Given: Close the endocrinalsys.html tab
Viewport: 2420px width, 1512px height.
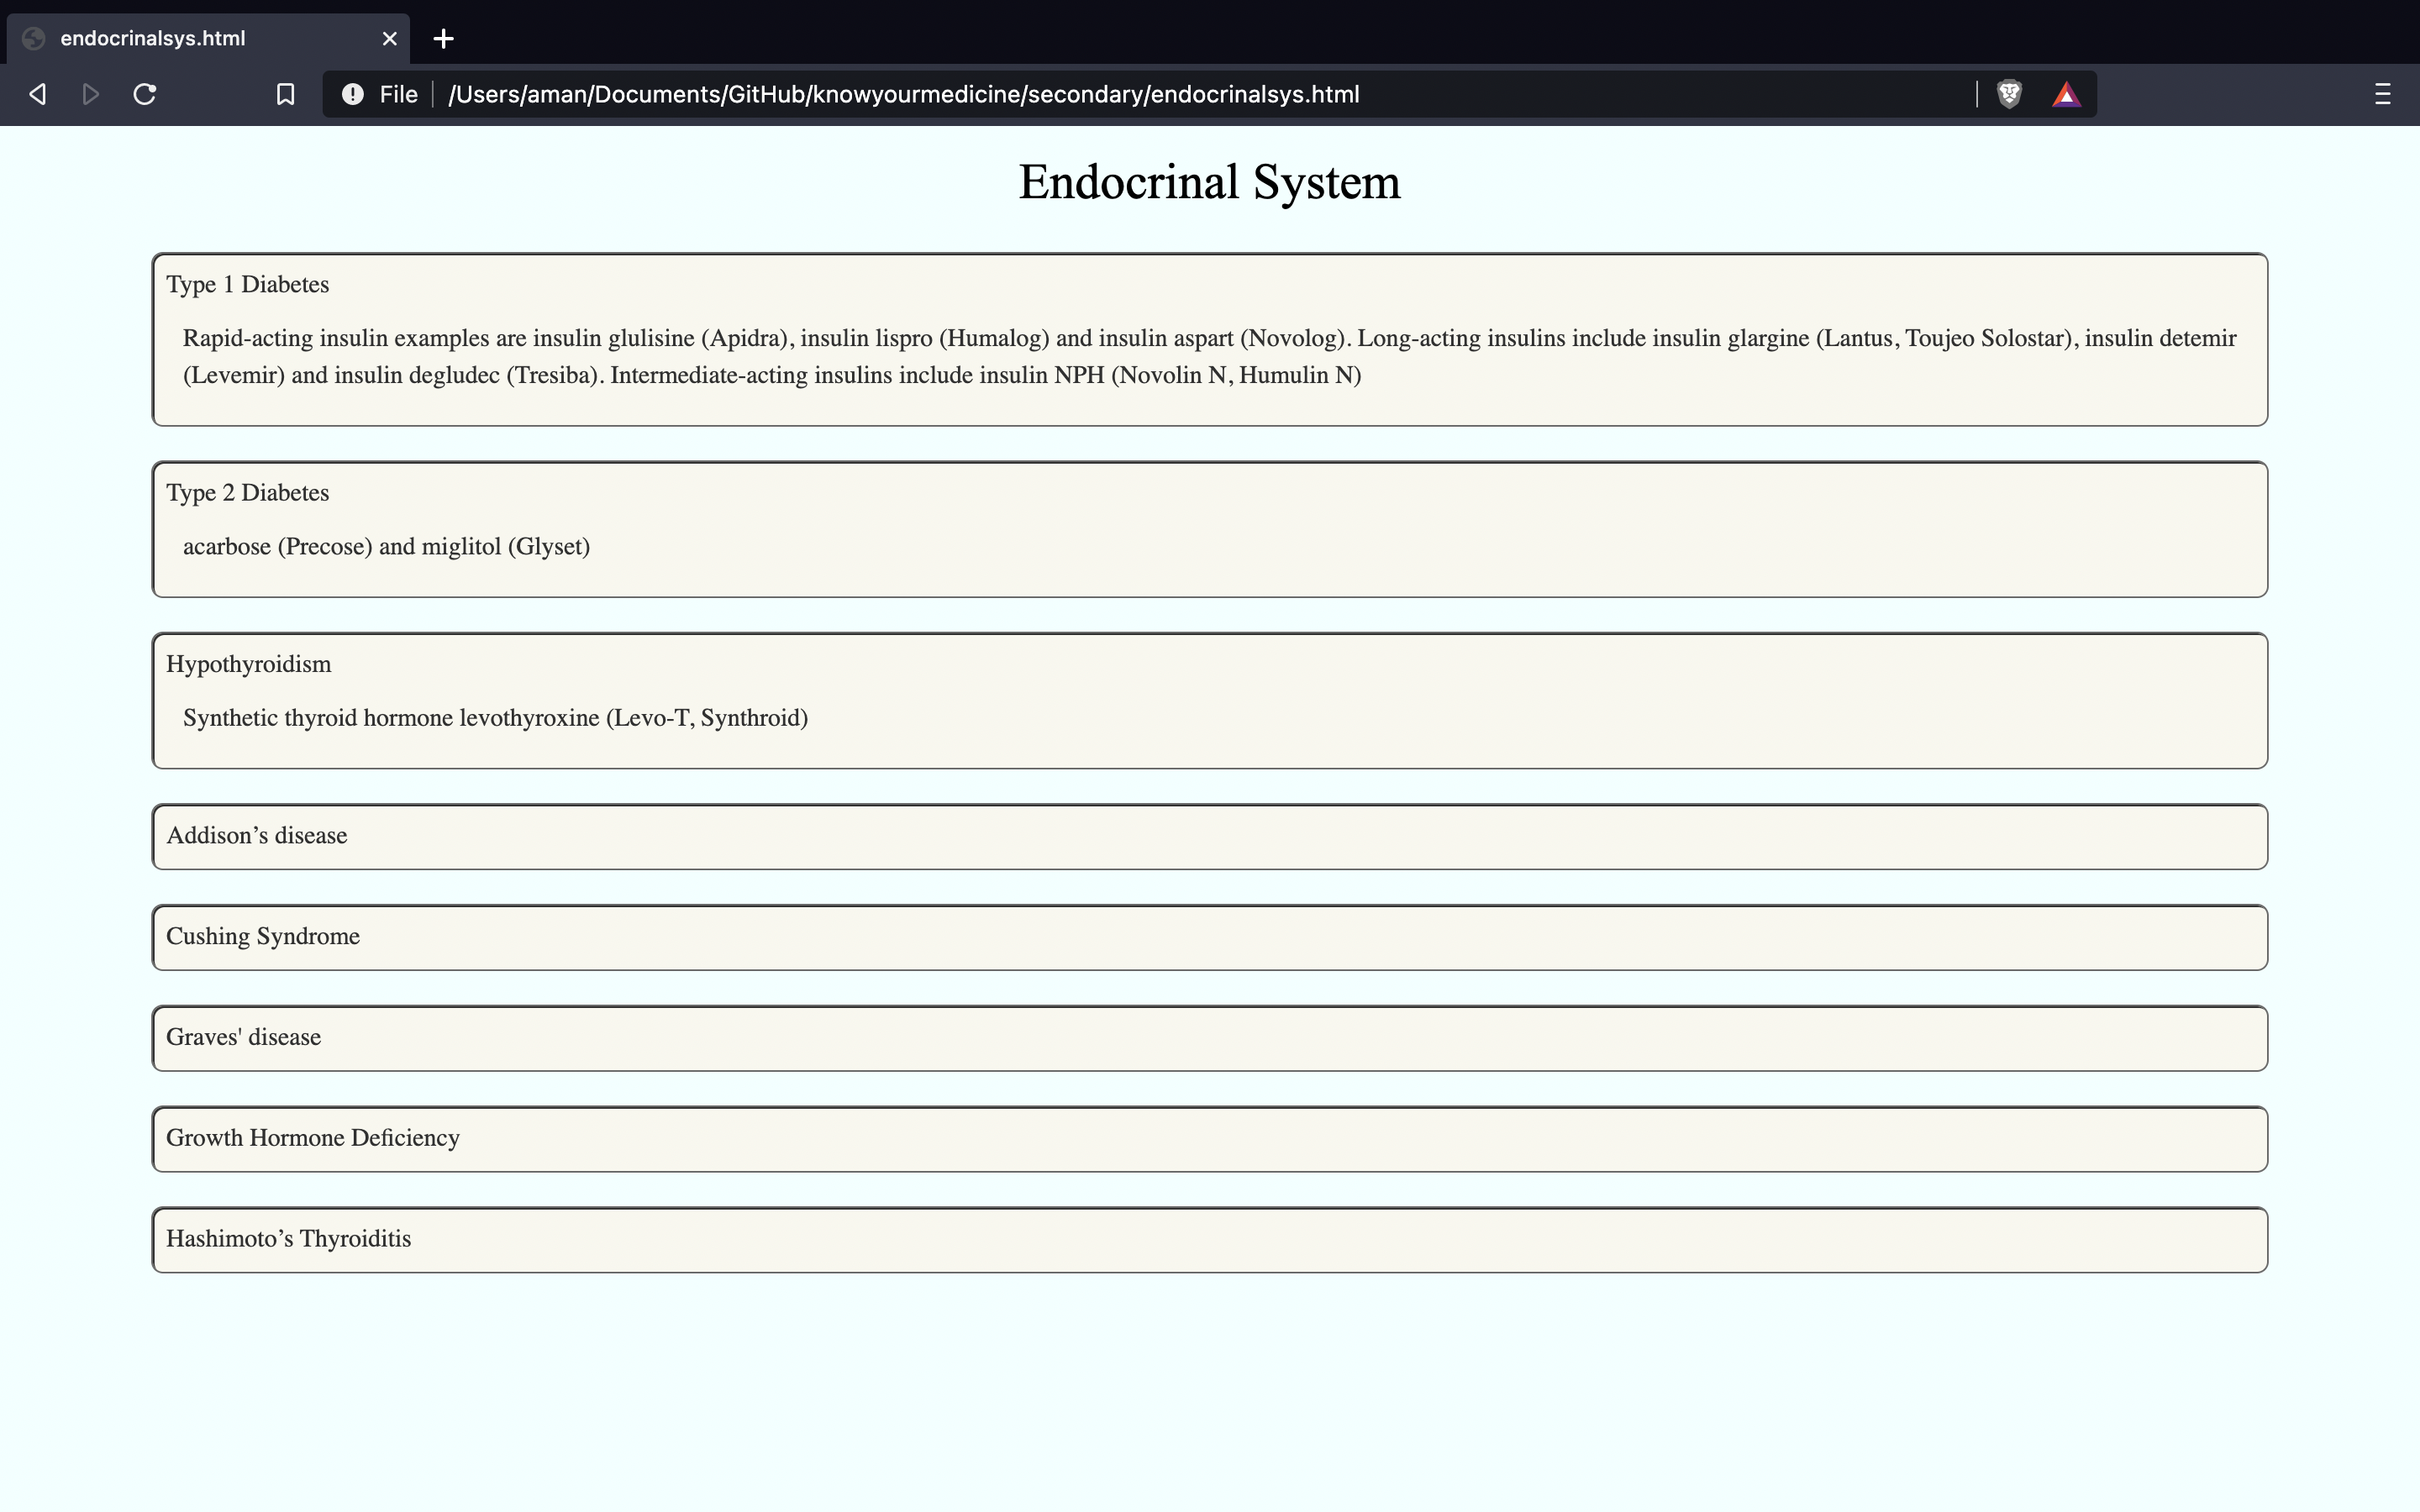Looking at the screenshot, I should click(x=389, y=38).
